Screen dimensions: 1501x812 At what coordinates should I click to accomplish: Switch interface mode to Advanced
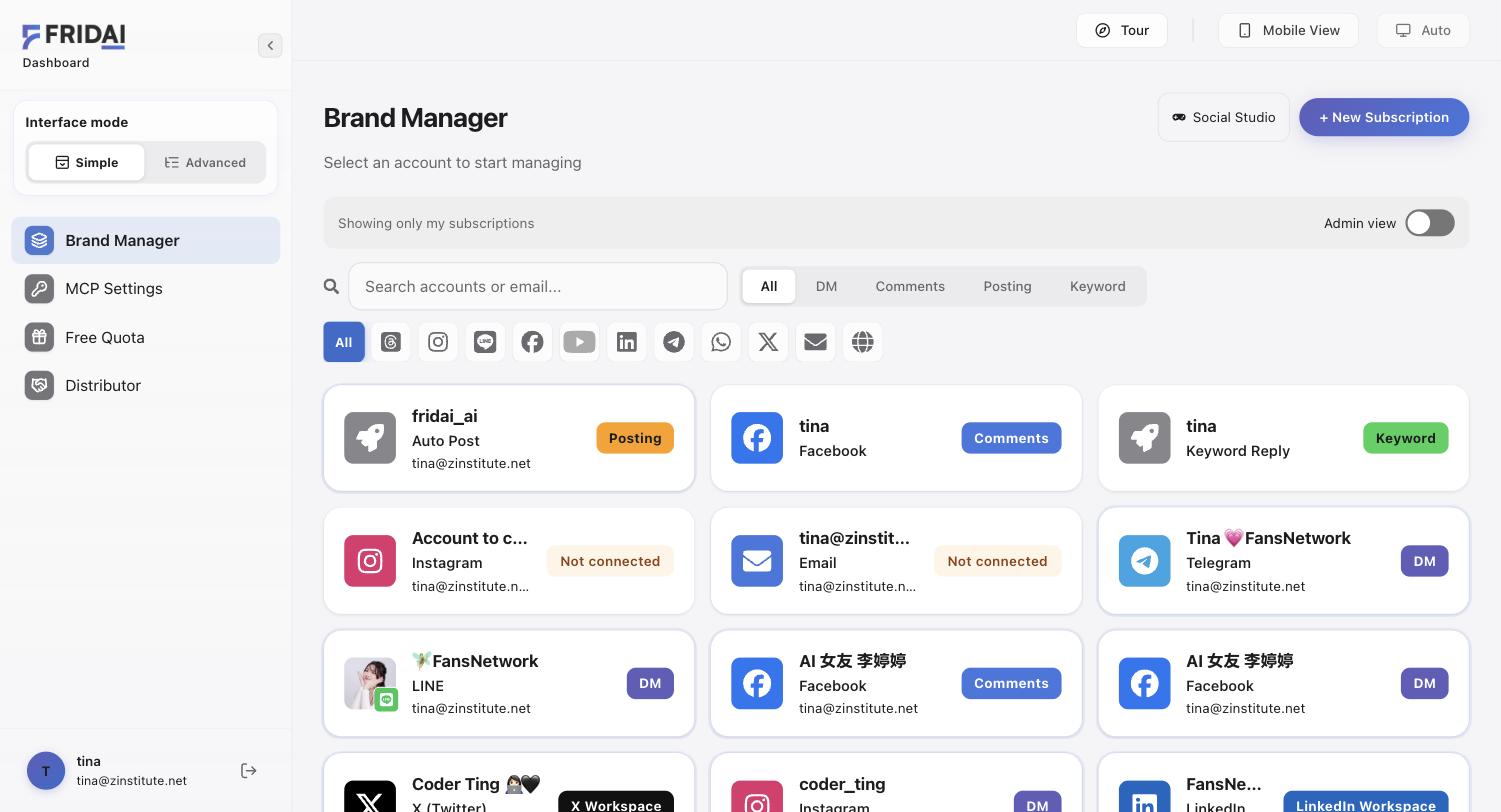pyautogui.click(x=205, y=163)
